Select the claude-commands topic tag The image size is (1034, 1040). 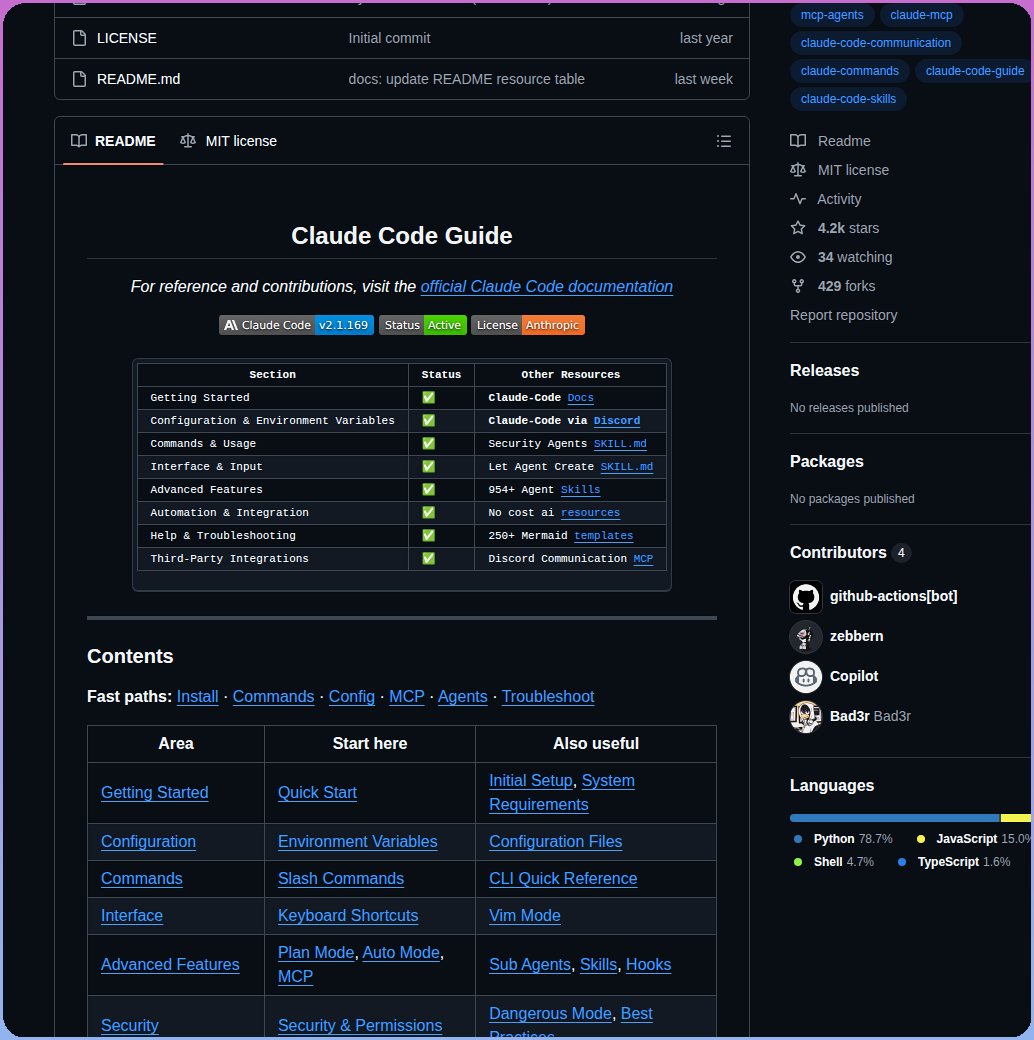coord(850,71)
